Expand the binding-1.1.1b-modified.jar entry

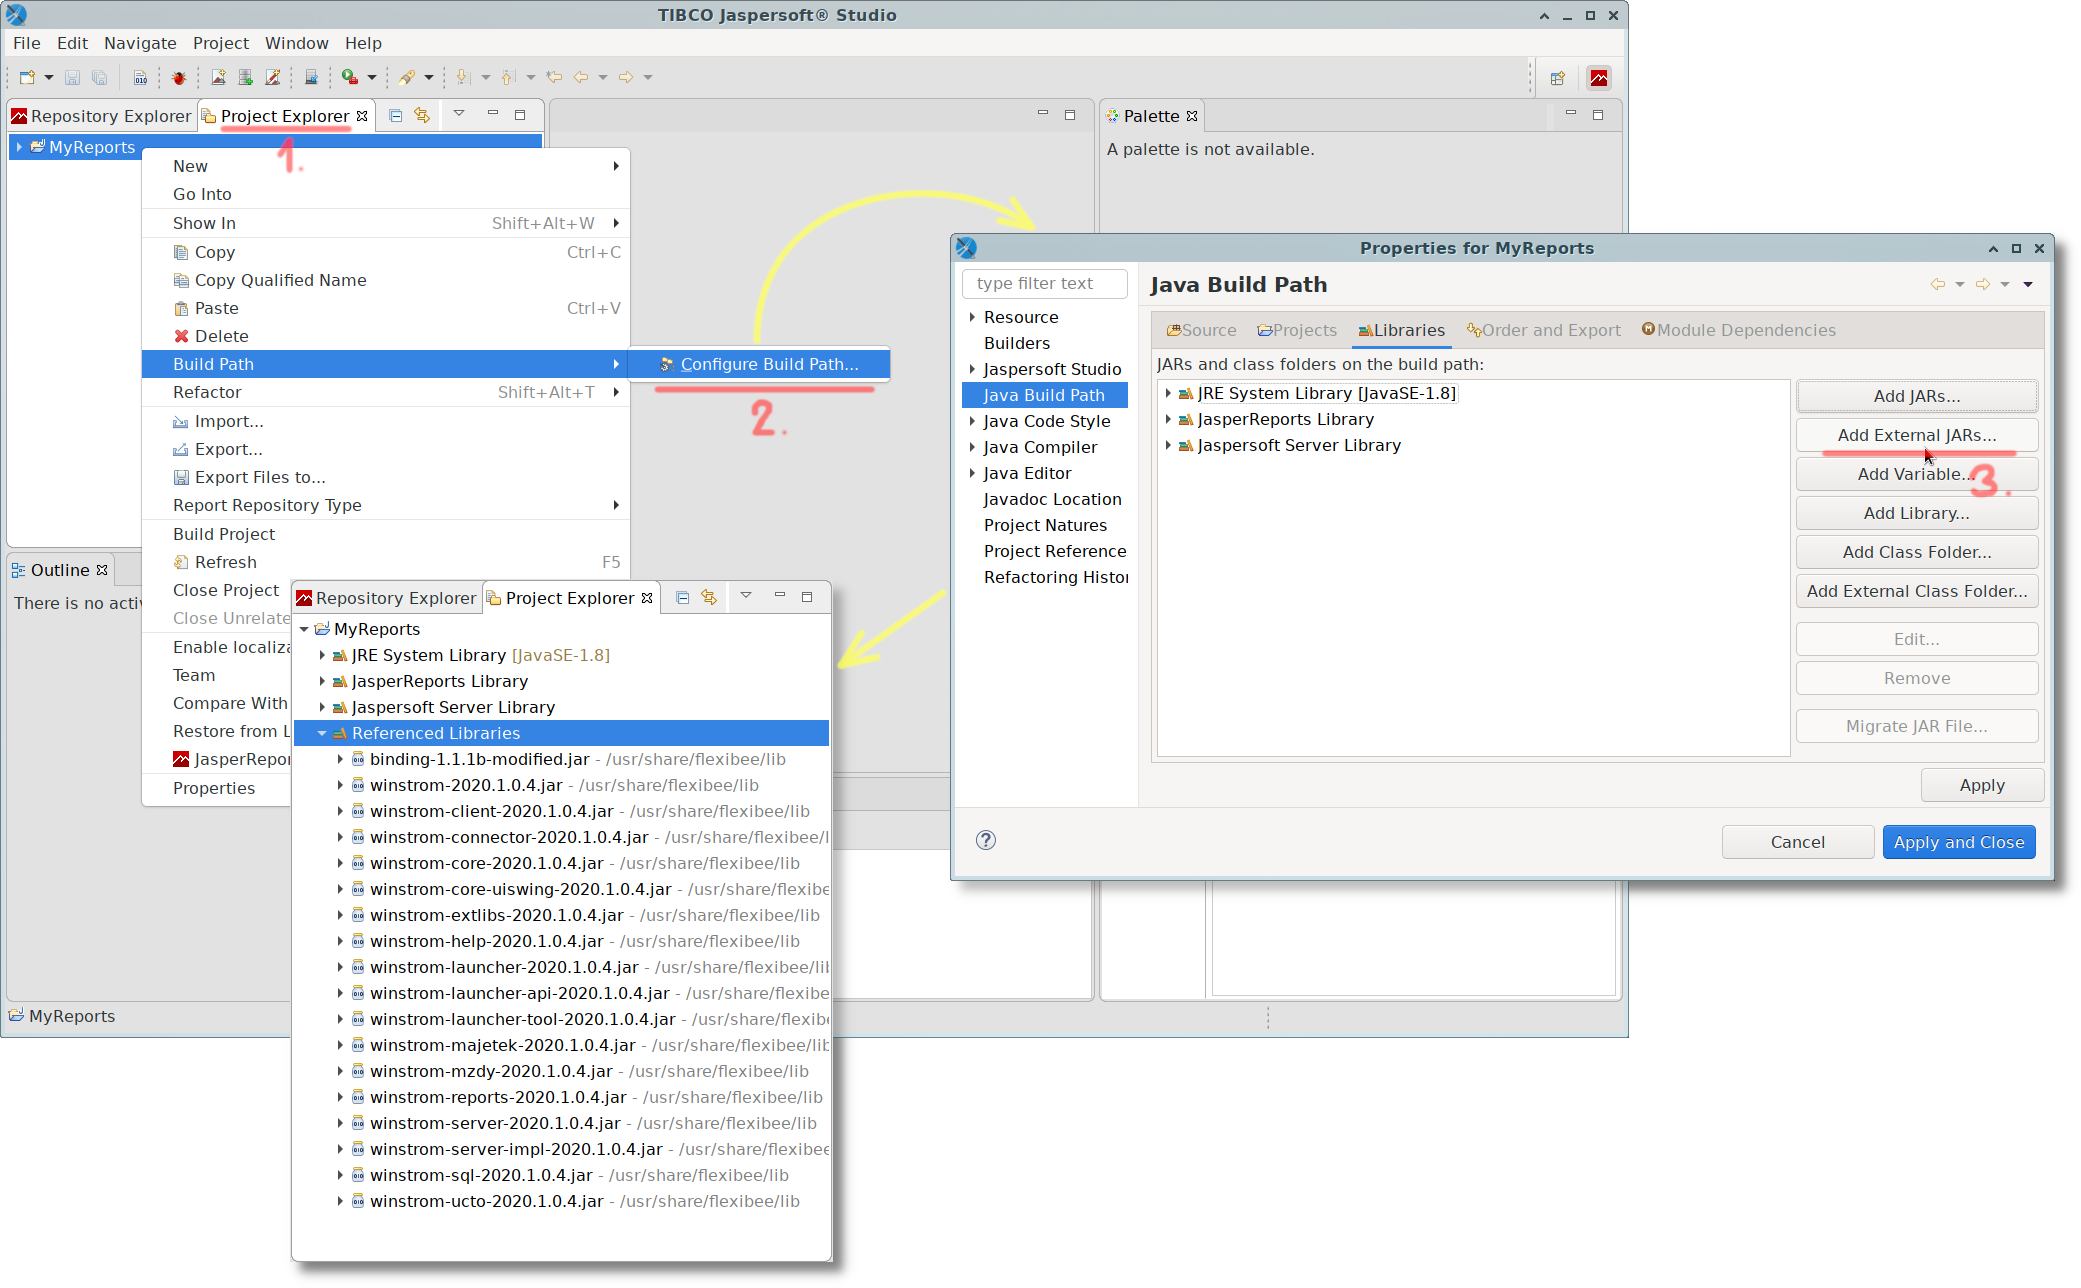coord(340,759)
